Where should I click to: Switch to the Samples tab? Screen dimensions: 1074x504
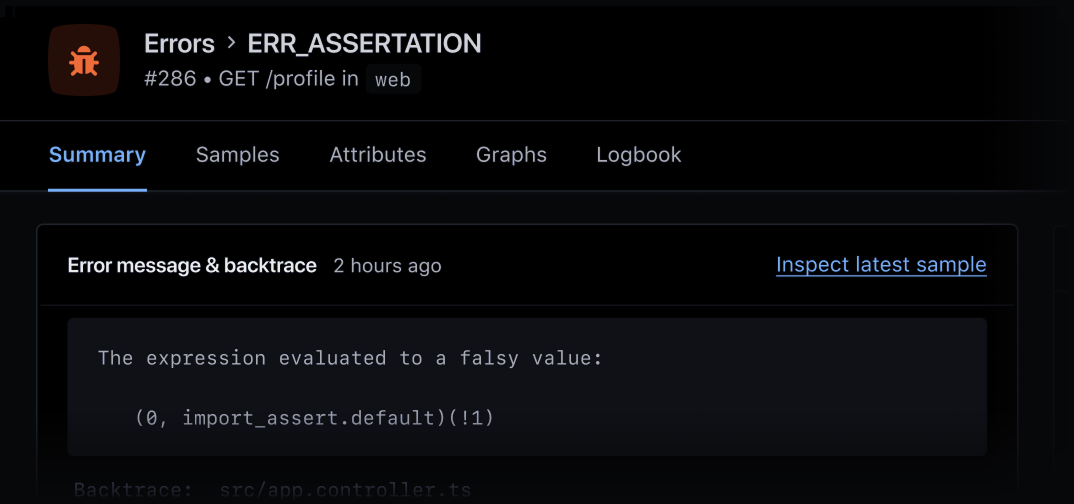(x=238, y=155)
